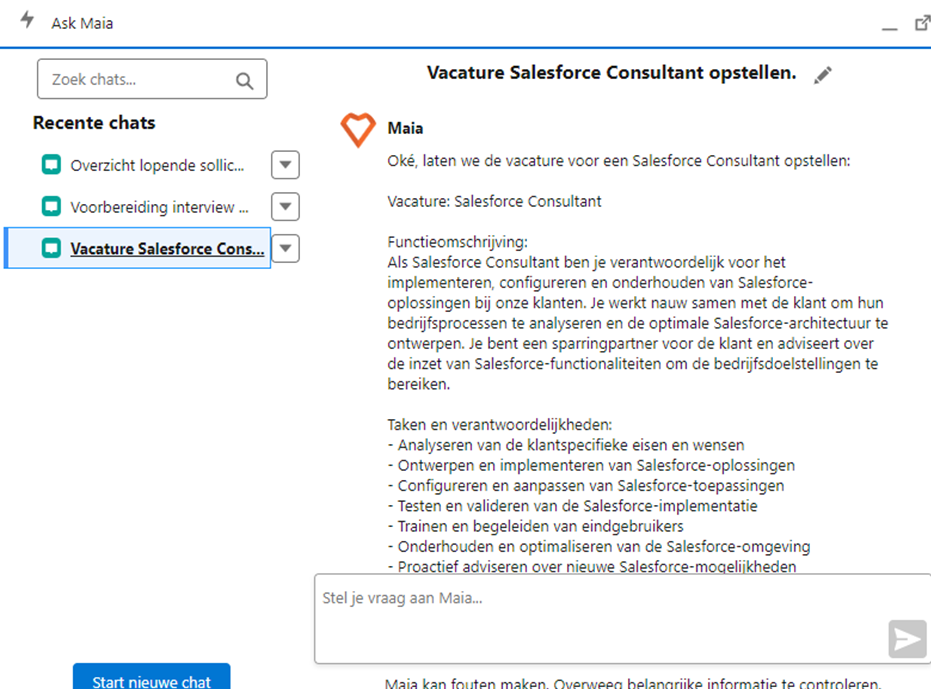Image resolution: width=931 pixels, height=689 pixels.
Task: Select the Vacature Salesforce Cons... chat
Action: pyautogui.click(x=168, y=248)
